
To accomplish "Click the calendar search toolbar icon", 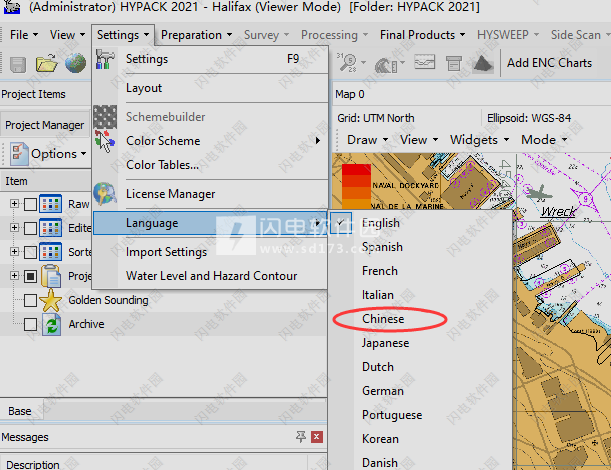I will [x=347, y=63].
